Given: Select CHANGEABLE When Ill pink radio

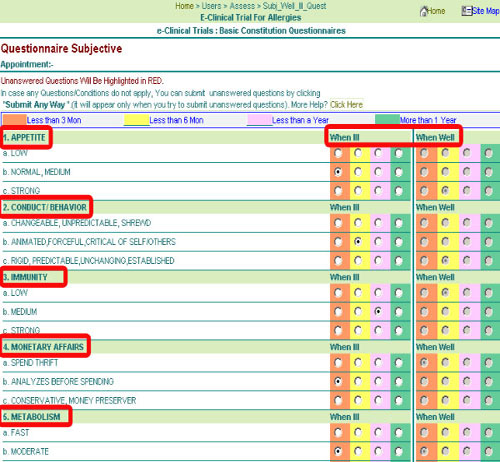Looking at the screenshot, I should (x=378, y=223).
